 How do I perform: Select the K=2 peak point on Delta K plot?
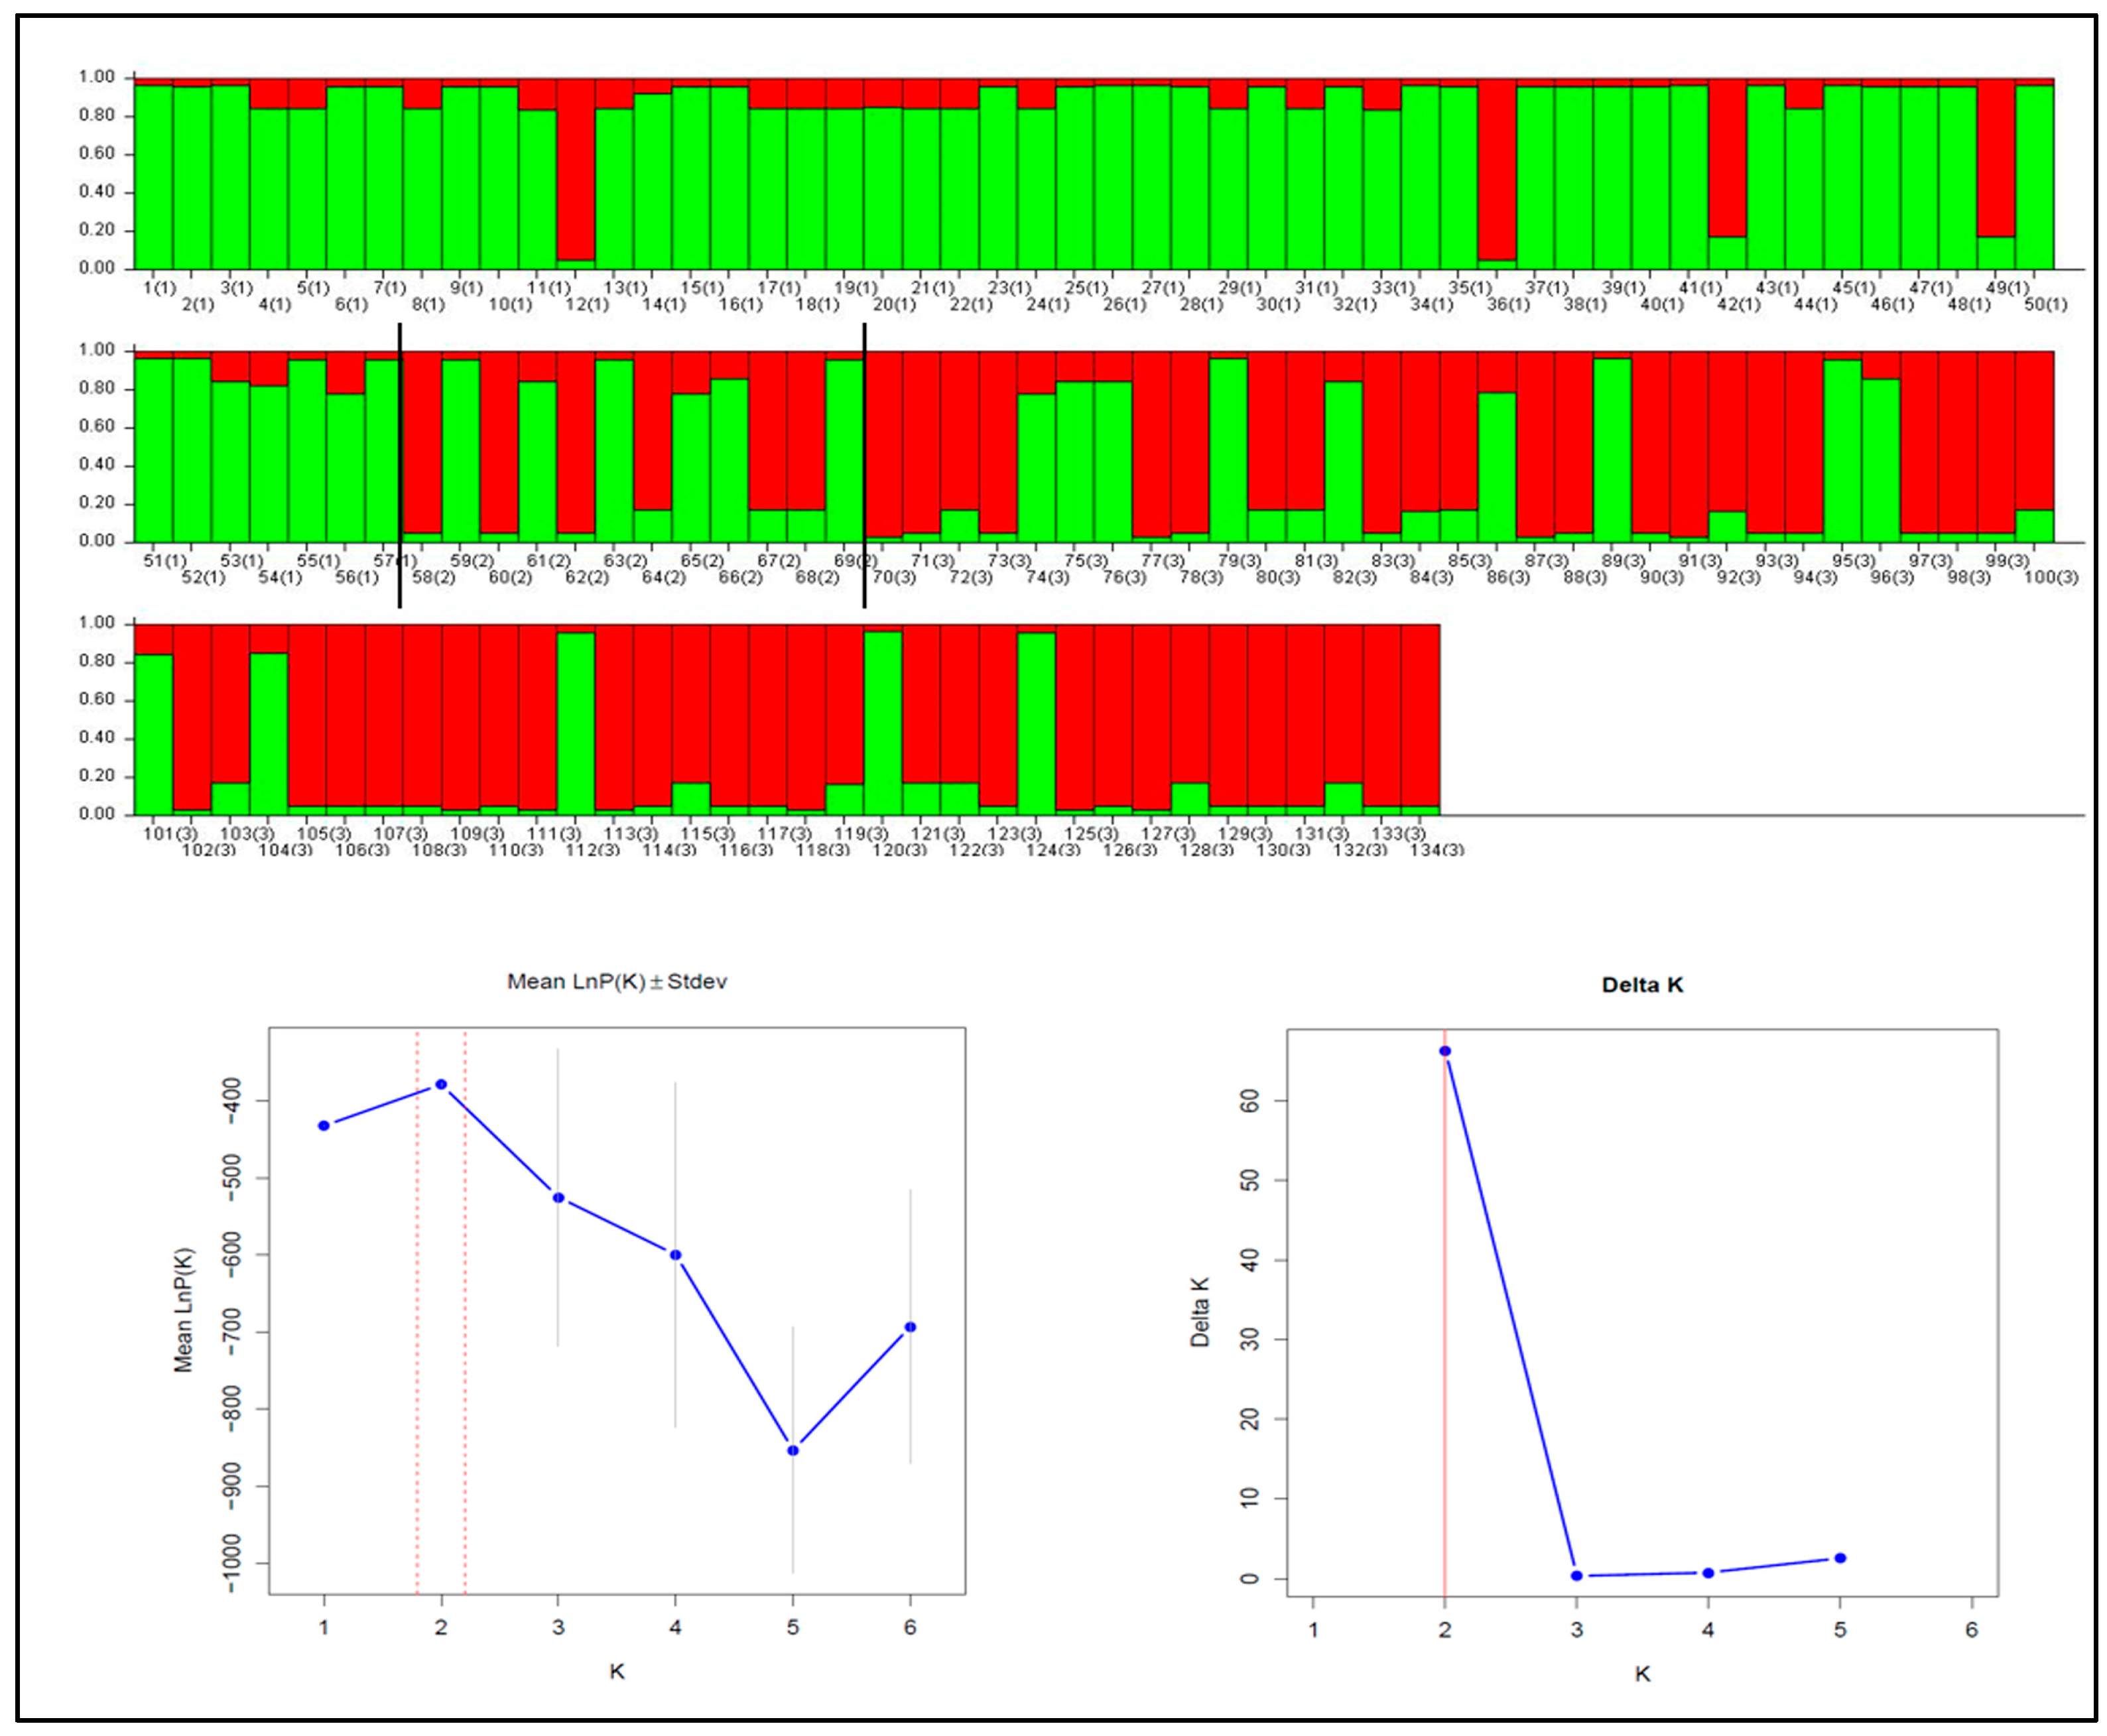(x=1445, y=1051)
